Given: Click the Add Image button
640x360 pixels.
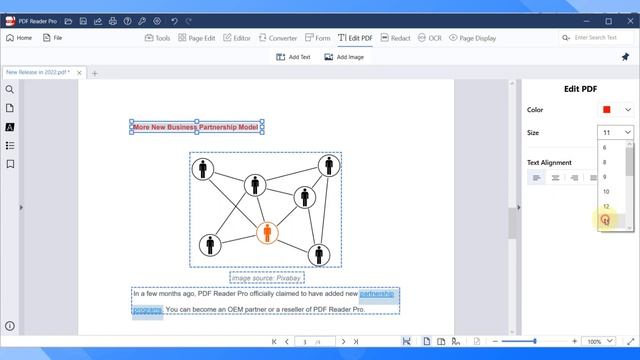Looking at the screenshot, I should coord(344,57).
